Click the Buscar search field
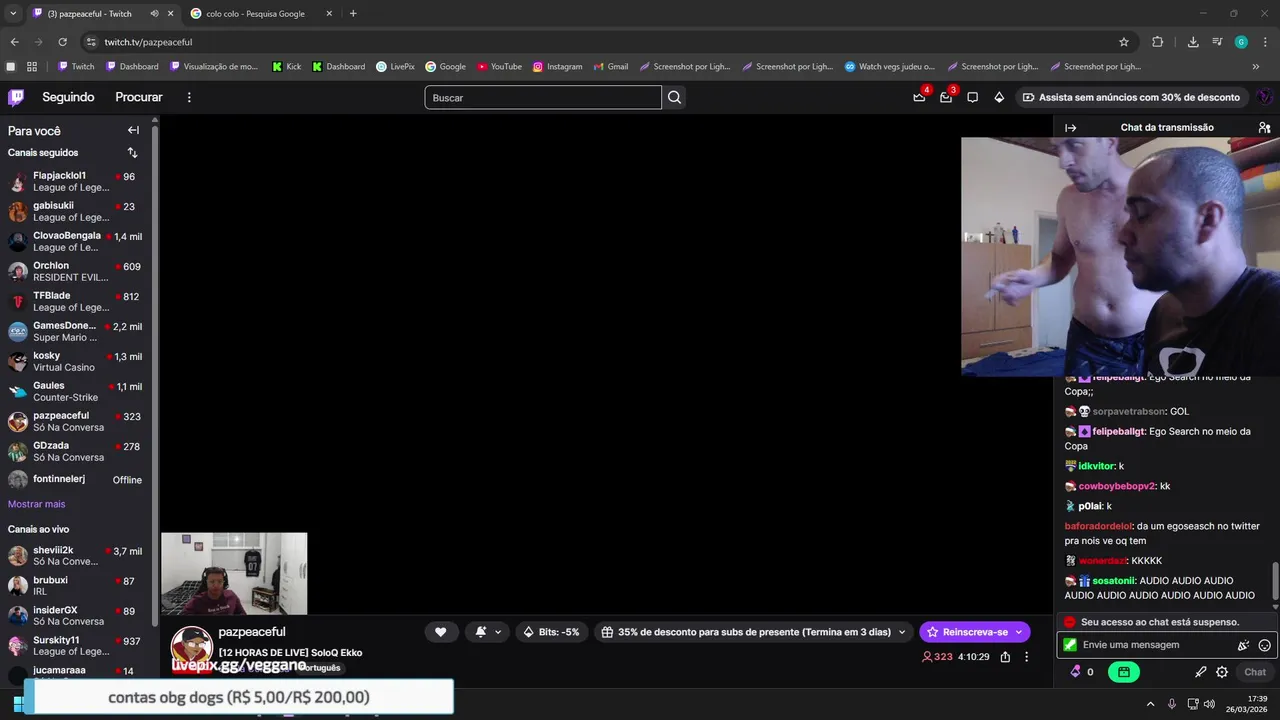Screen dimensions: 1280x720 (x=543, y=97)
